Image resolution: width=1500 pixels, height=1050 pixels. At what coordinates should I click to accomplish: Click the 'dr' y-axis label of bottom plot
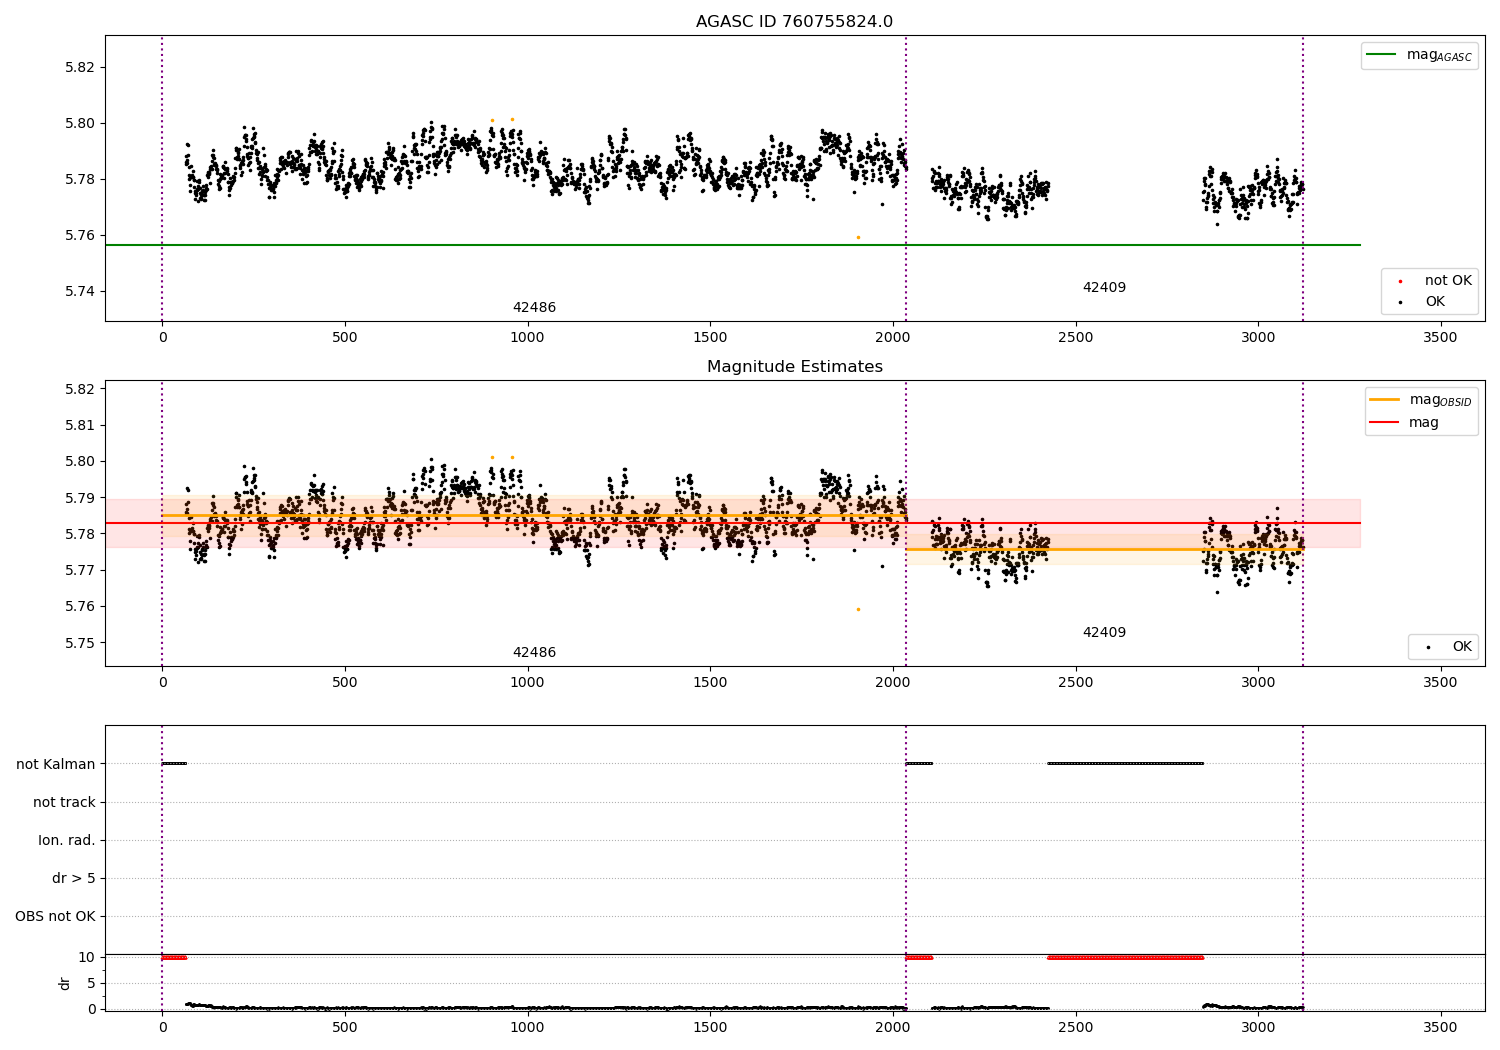pos(65,983)
